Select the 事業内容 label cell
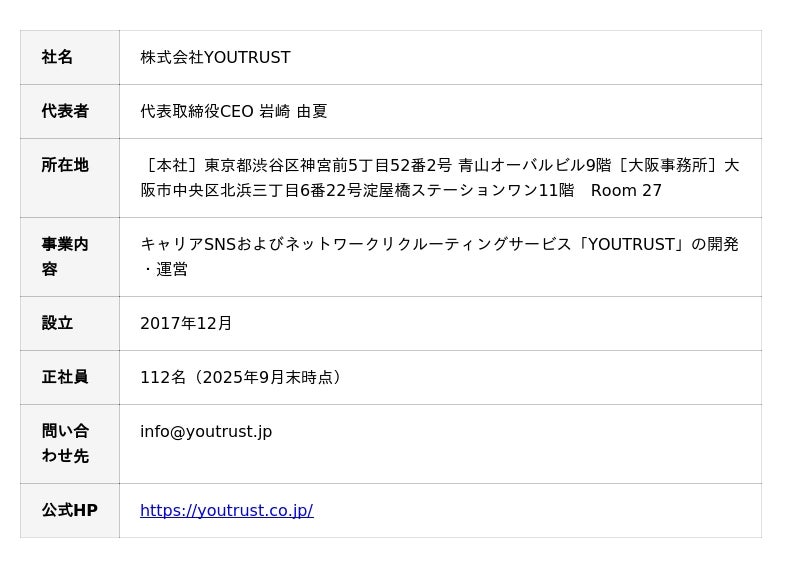This screenshot has height=568, width=800. click(65, 257)
